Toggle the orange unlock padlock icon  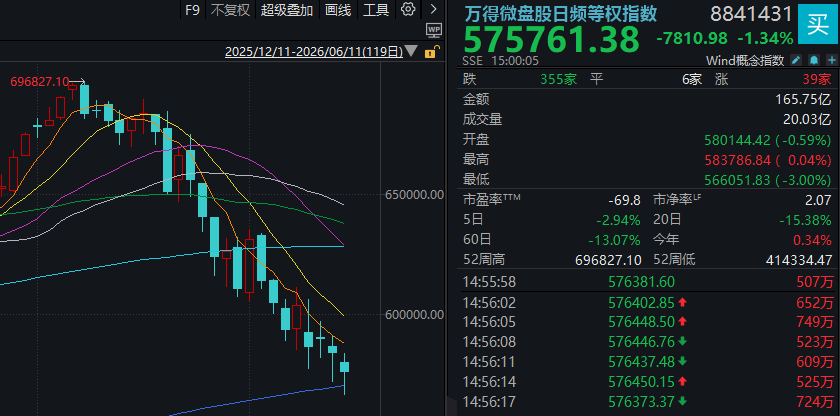click(x=431, y=52)
